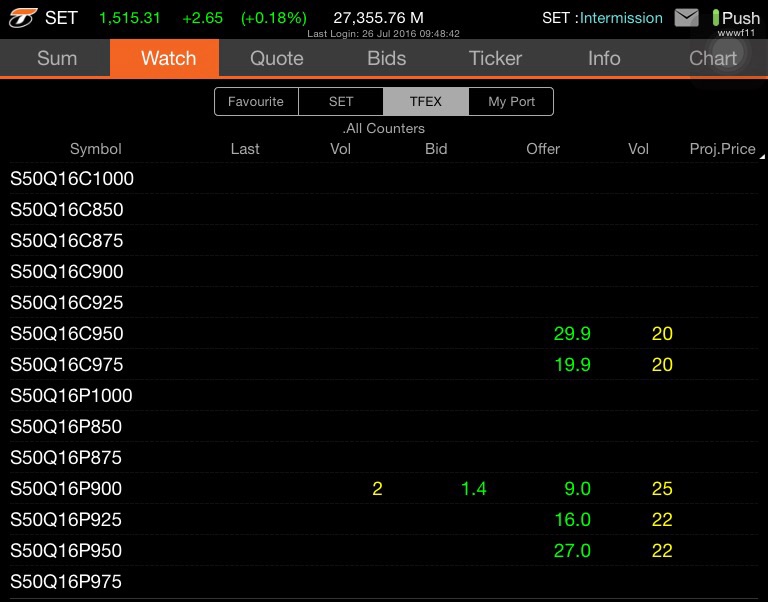The width and height of the screenshot is (768, 602).
Task: Tap the 29.9 offer price
Action: [572, 334]
